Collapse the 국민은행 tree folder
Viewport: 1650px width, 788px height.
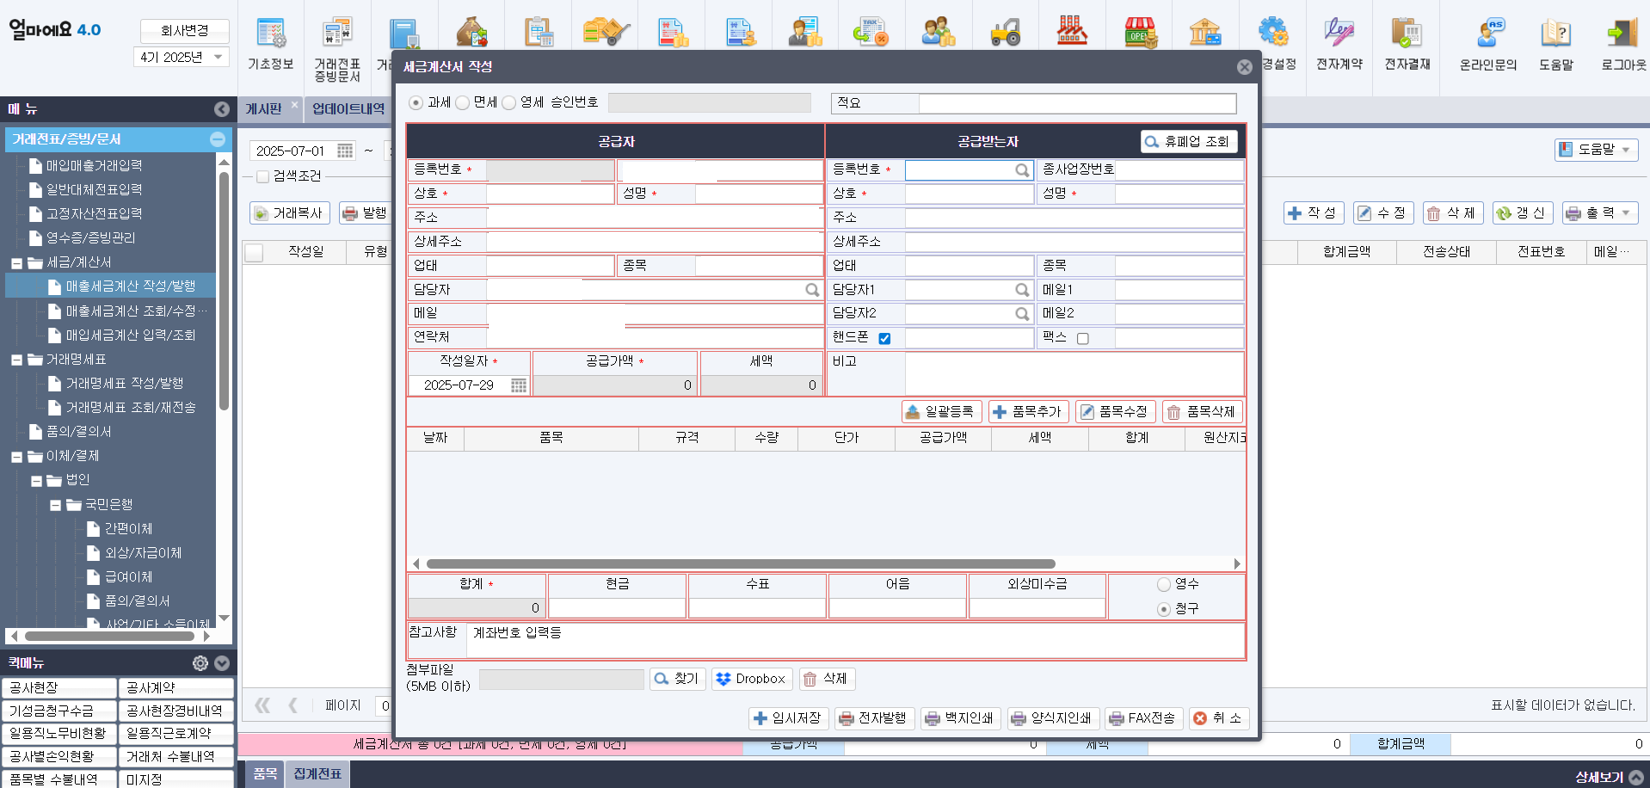tap(55, 506)
